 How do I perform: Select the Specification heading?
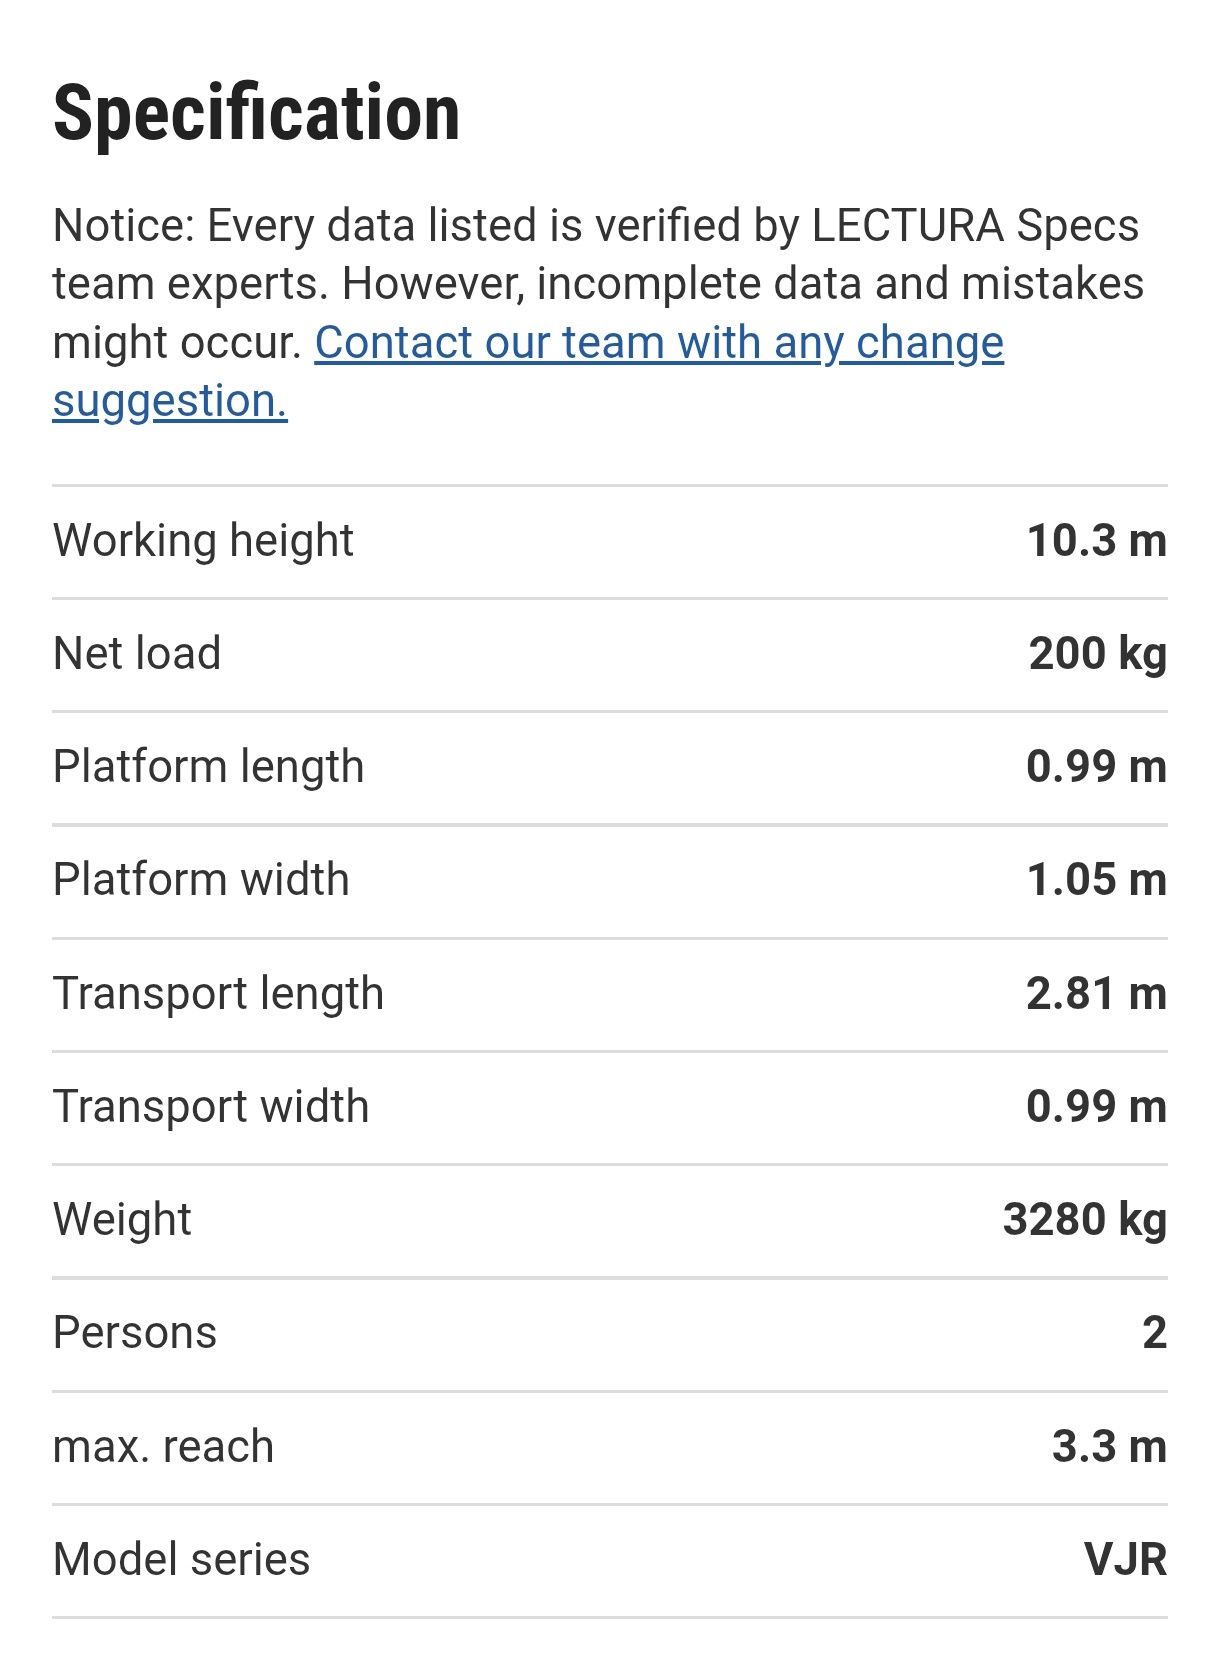(256, 113)
